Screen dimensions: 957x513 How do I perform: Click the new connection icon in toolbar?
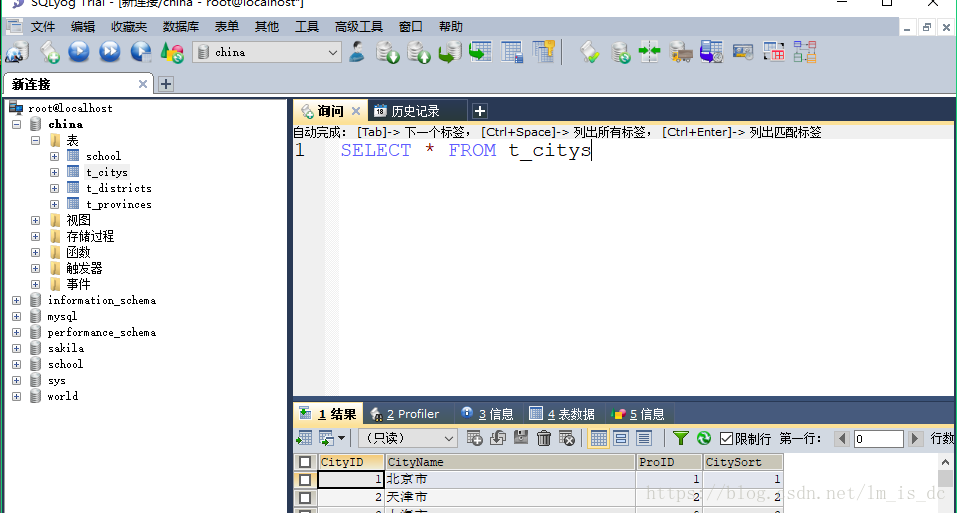click(17, 52)
